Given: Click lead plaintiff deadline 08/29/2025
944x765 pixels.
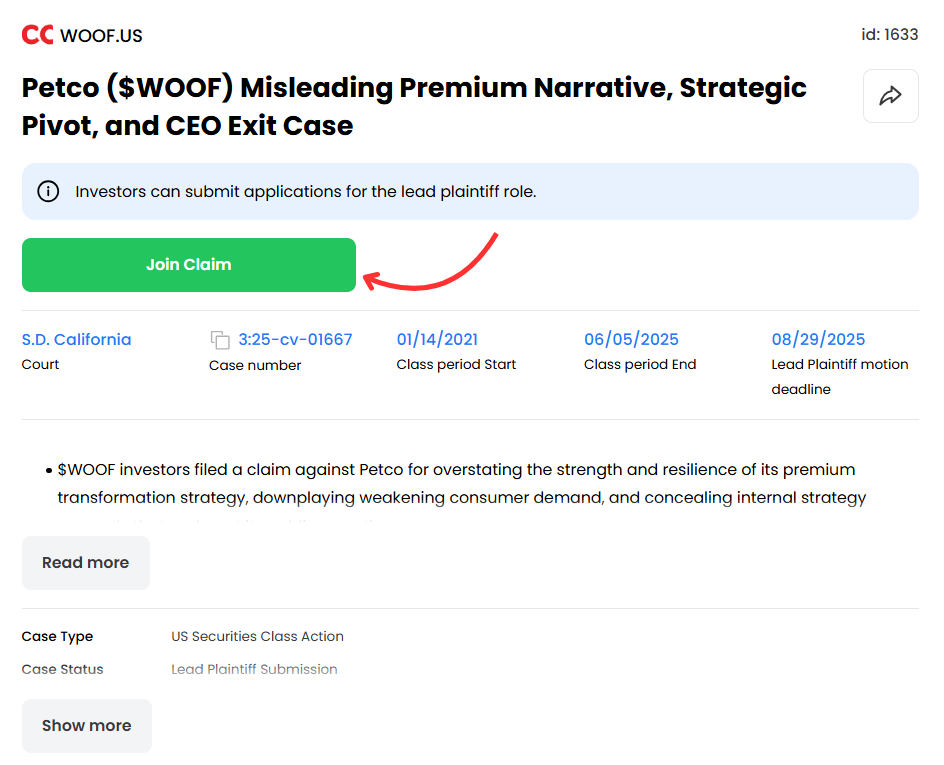Looking at the screenshot, I should click(x=818, y=339).
